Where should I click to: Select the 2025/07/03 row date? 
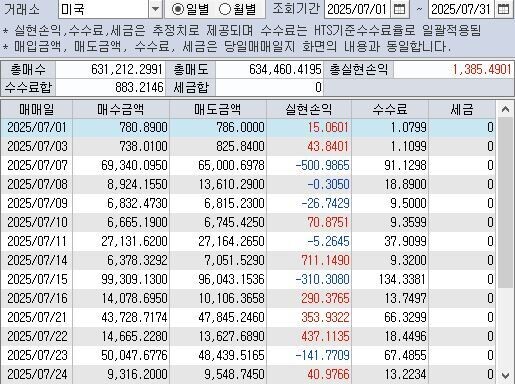(37, 146)
